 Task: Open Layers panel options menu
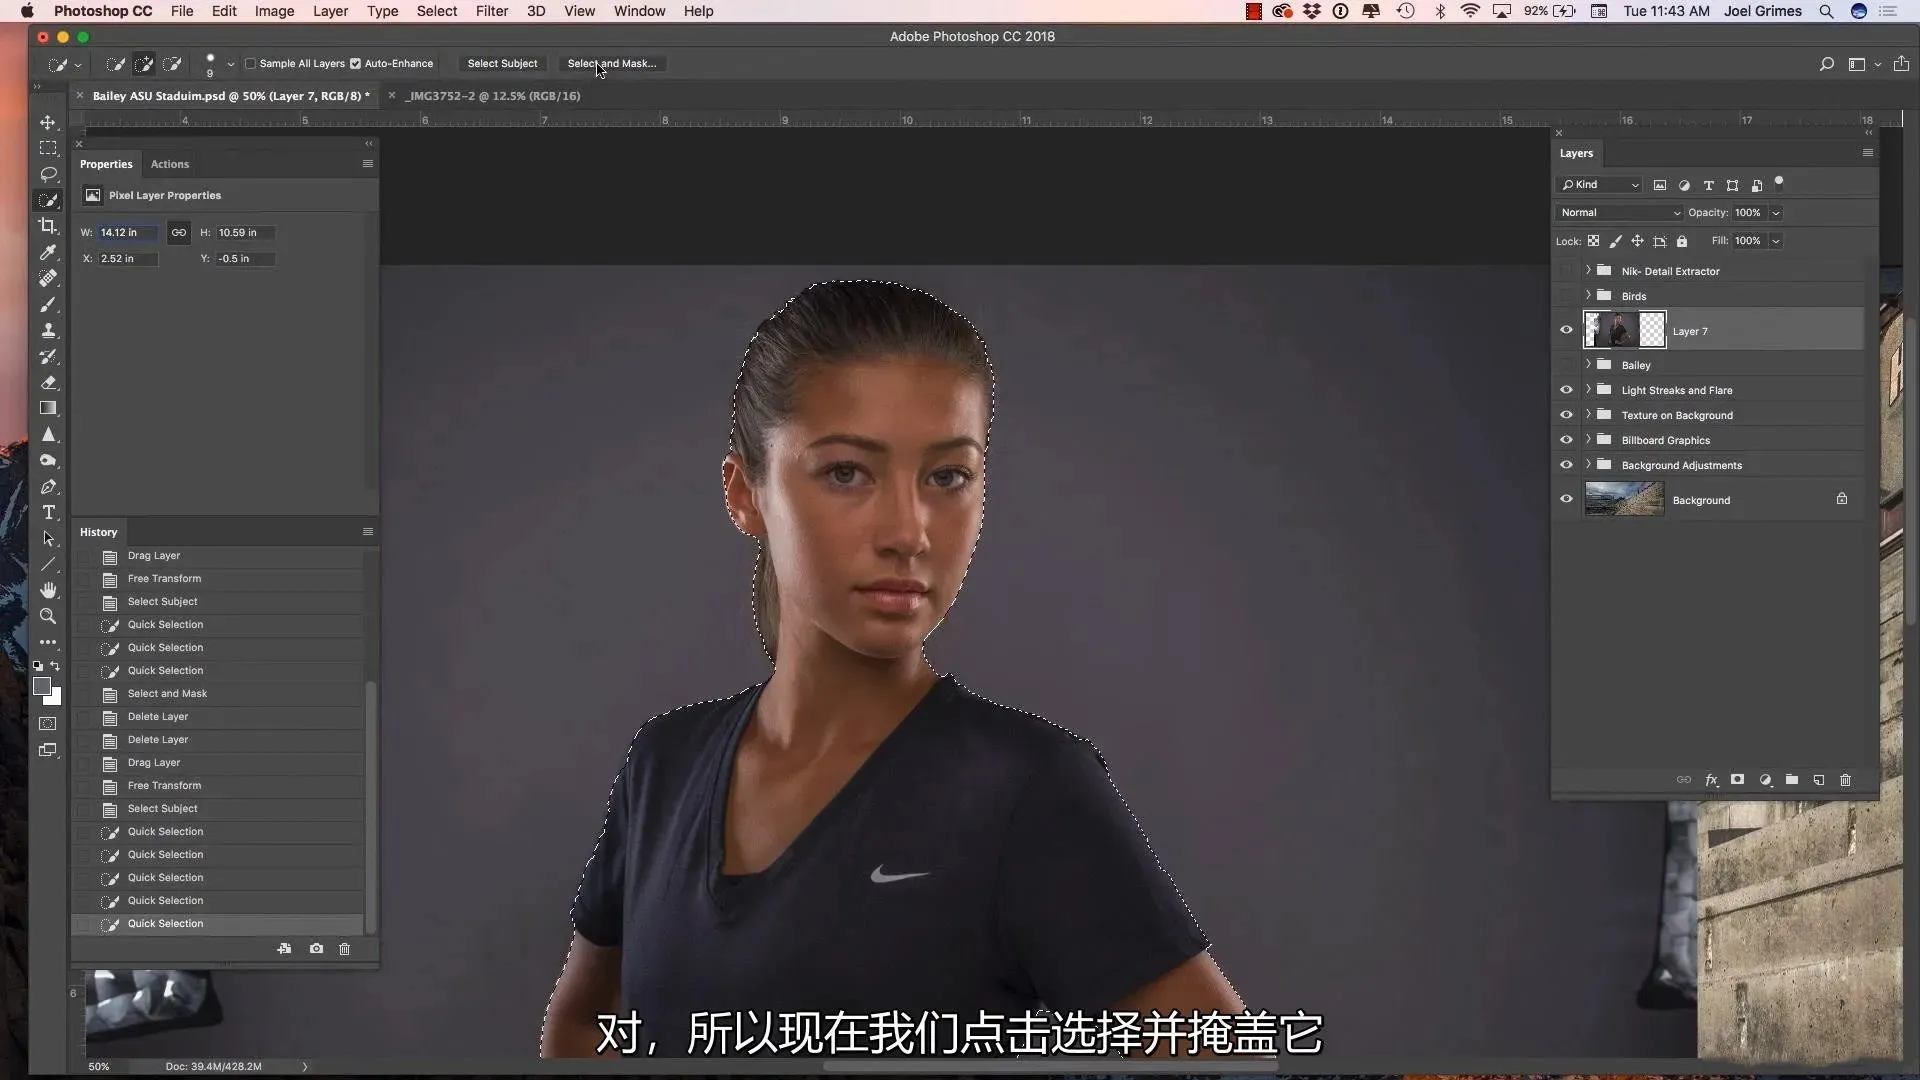point(1867,153)
